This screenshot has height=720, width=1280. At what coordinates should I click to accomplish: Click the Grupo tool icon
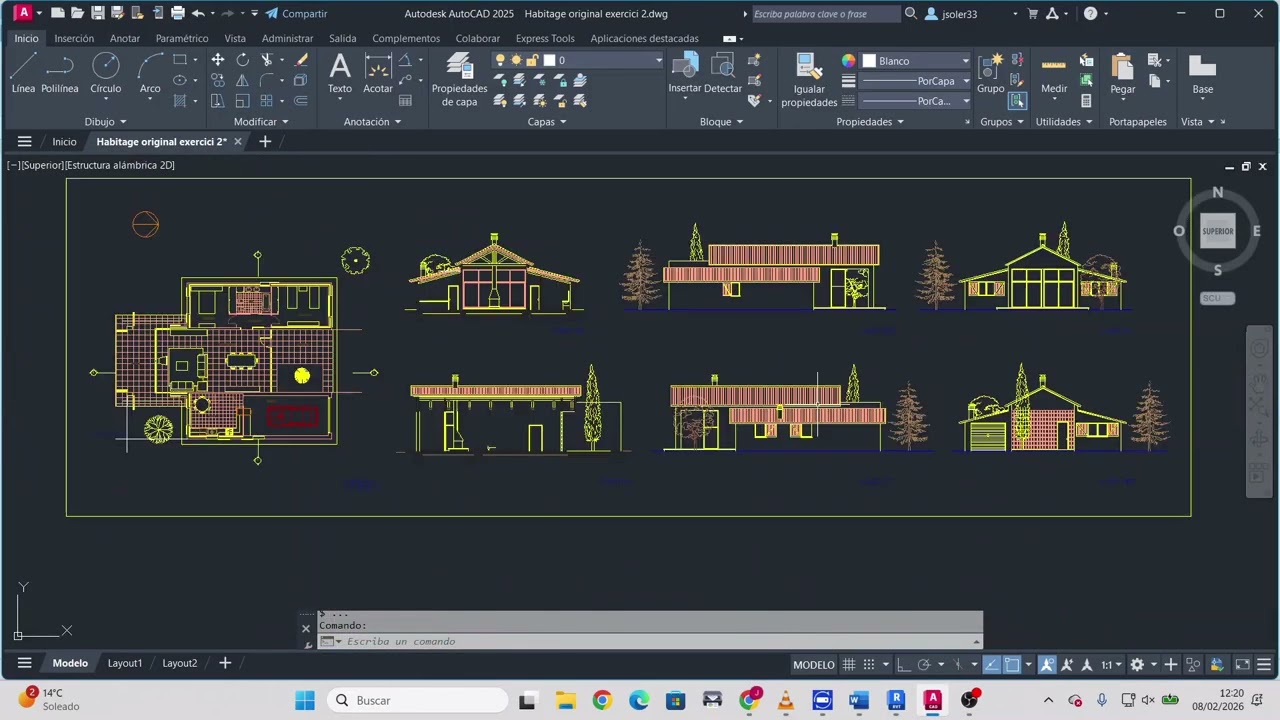tap(991, 74)
